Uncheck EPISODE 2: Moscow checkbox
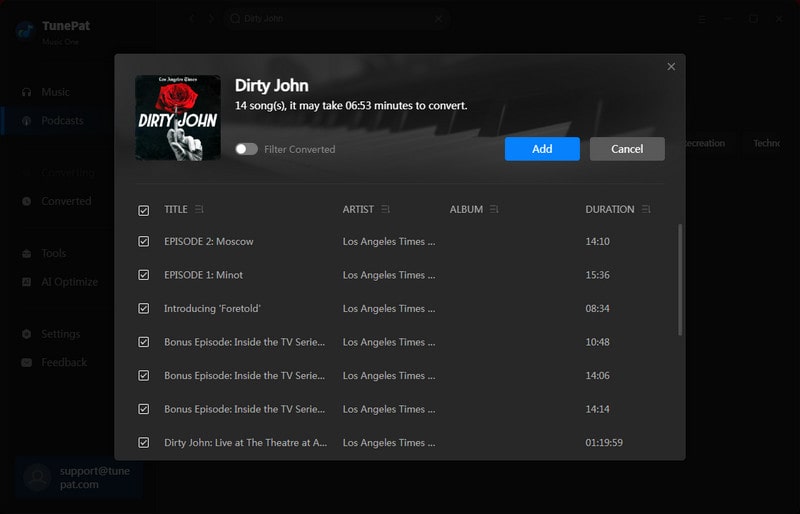The image size is (800, 514). (x=144, y=242)
